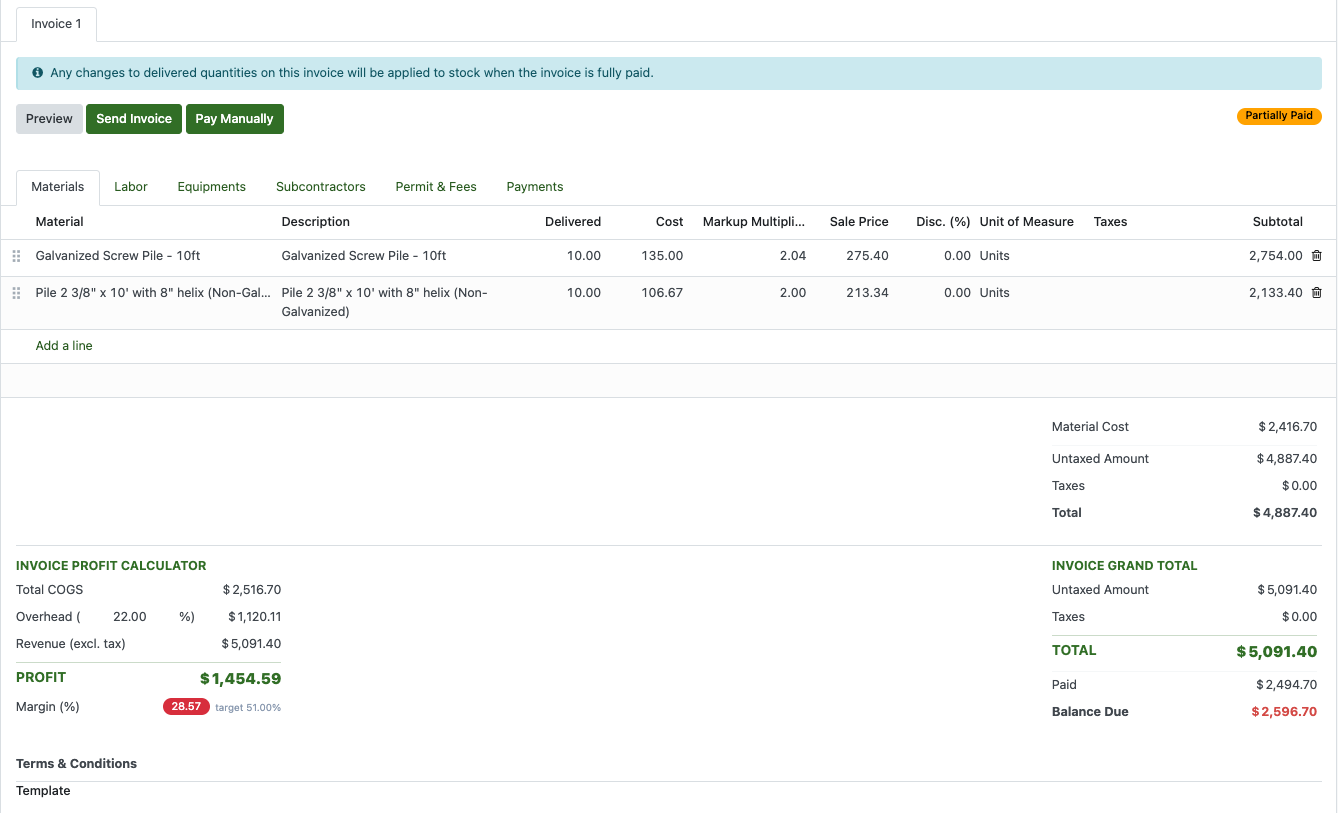Screen dimensions: 1338x813
Task: Switch to the Equipments tab
Action: click(212, 187)
